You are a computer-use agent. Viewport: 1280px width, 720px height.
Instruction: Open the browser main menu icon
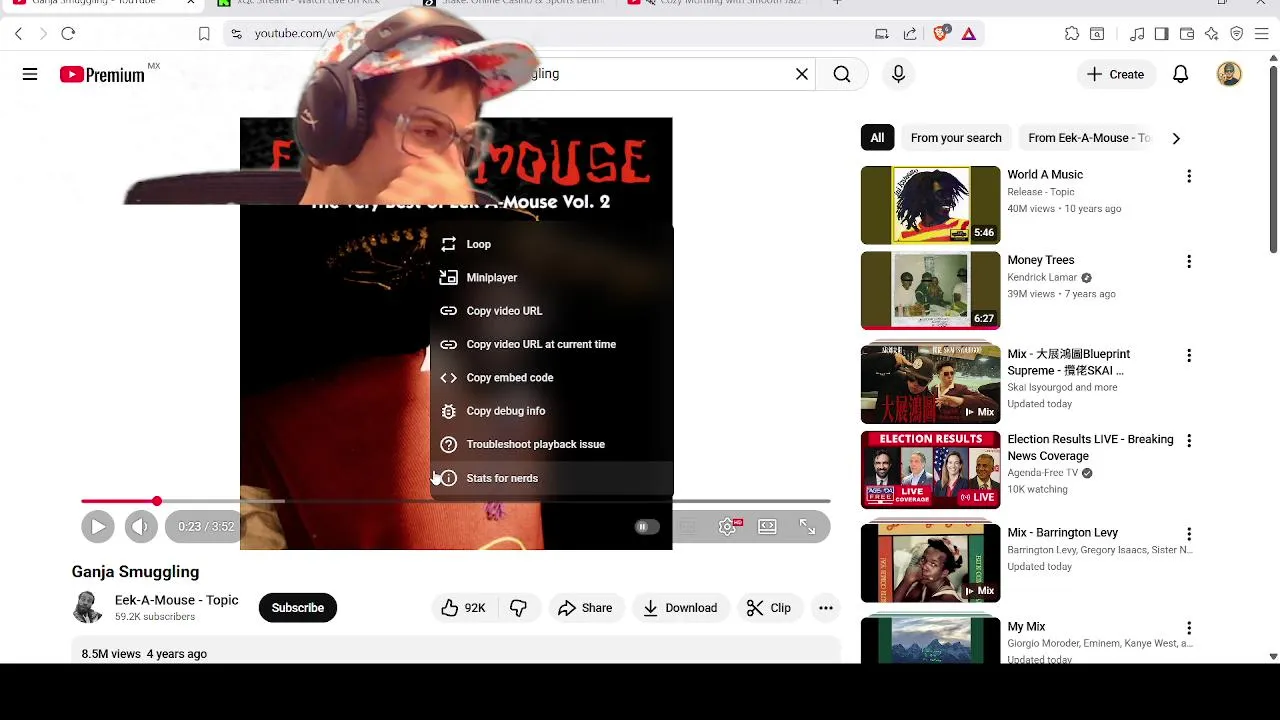click(1262, 34)
